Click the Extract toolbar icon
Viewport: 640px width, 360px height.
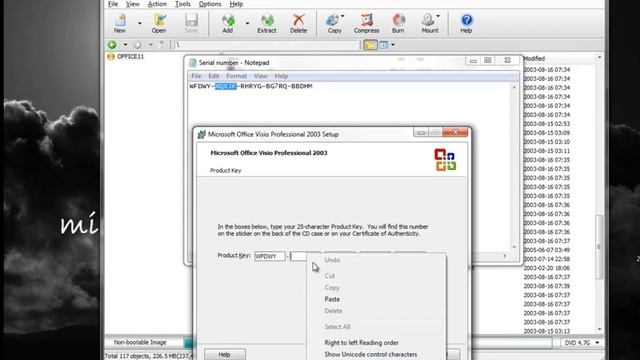click(x=267, y=23)
